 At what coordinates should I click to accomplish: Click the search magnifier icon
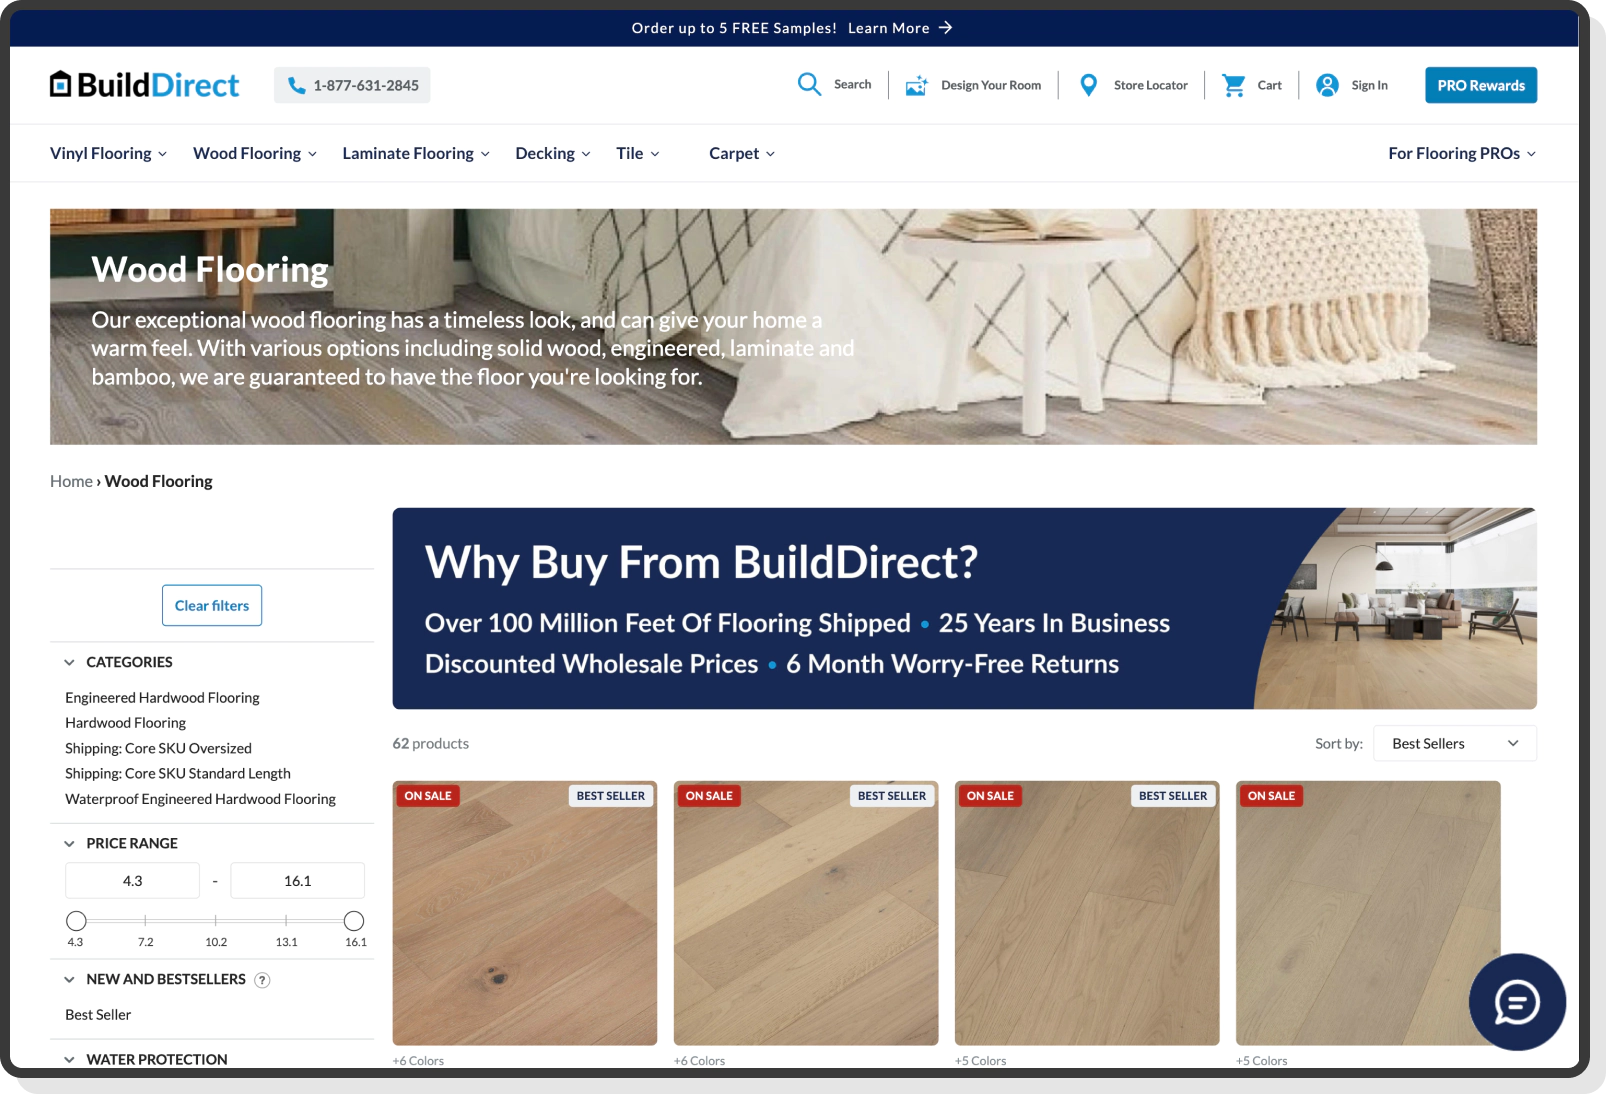pyautogui.click(x=809, y=85)
